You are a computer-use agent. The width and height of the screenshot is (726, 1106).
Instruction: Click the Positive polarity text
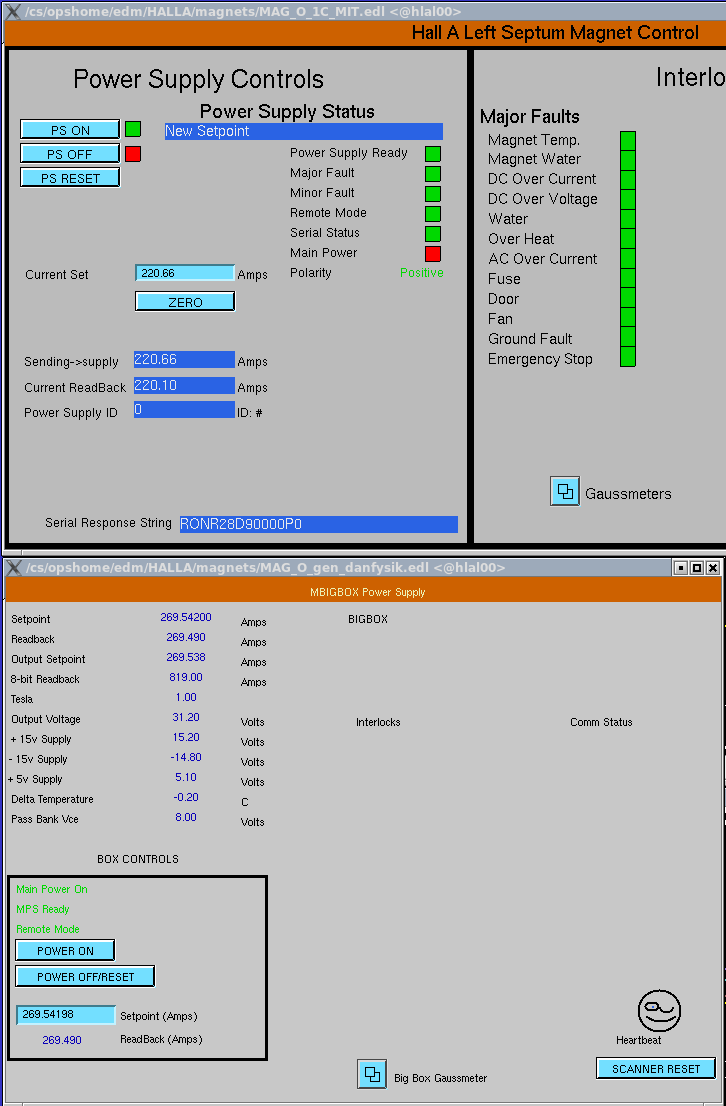coord(422,272)
